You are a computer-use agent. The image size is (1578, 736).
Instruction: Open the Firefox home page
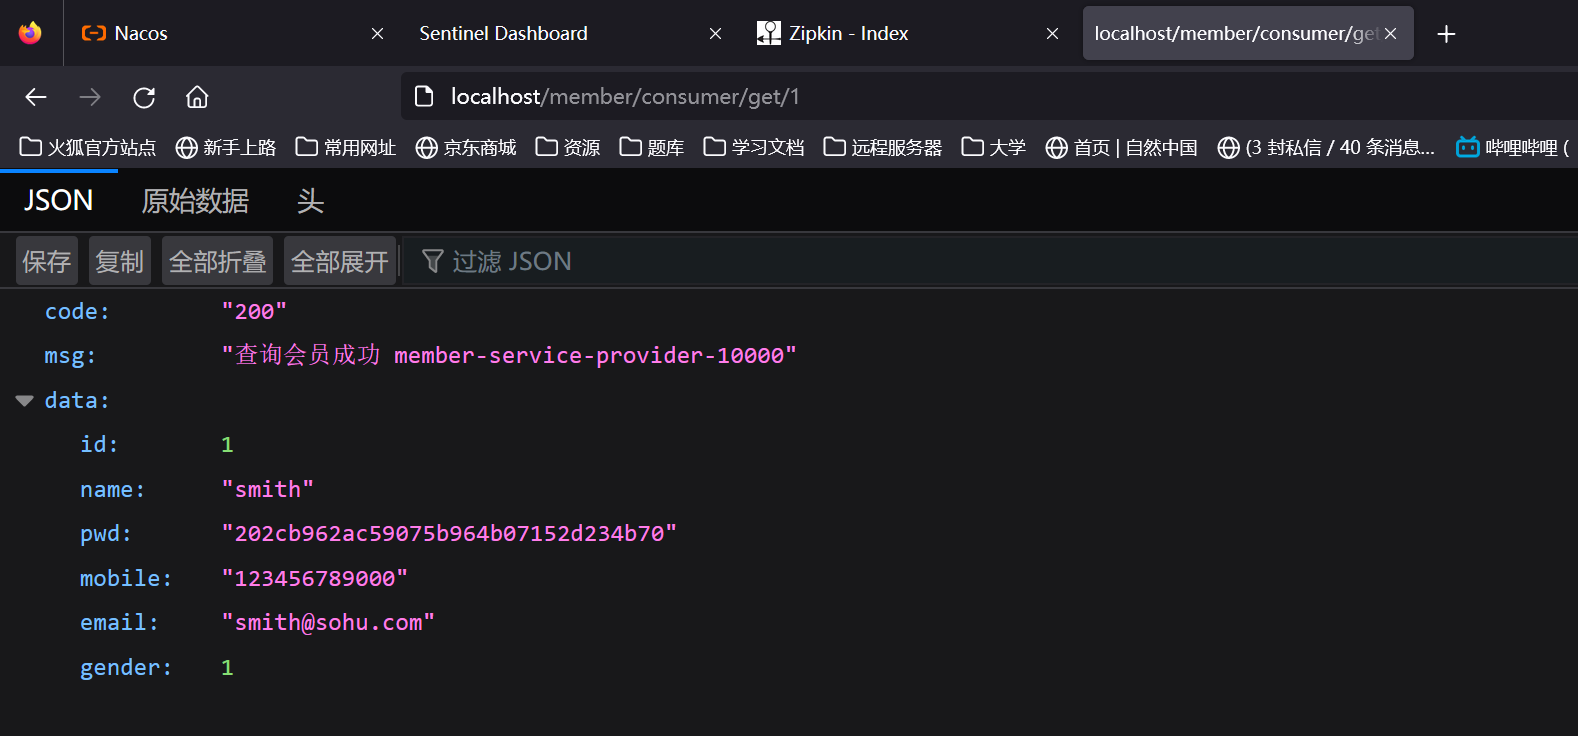197,97
